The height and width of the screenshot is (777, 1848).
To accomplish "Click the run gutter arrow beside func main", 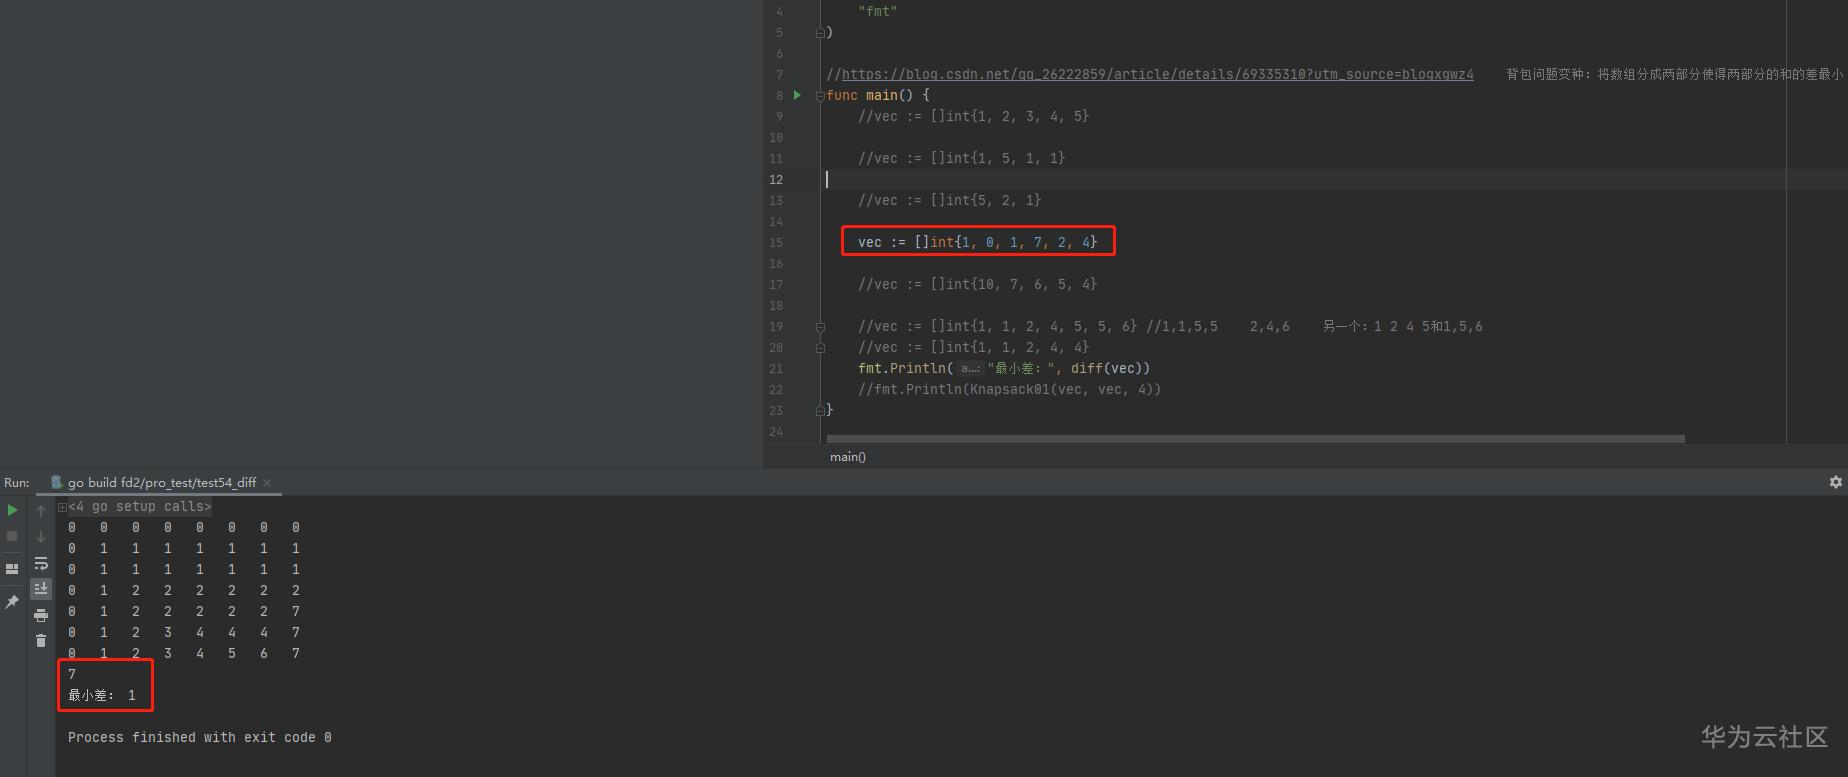I will pyautogui.click(x=797, y=95).
